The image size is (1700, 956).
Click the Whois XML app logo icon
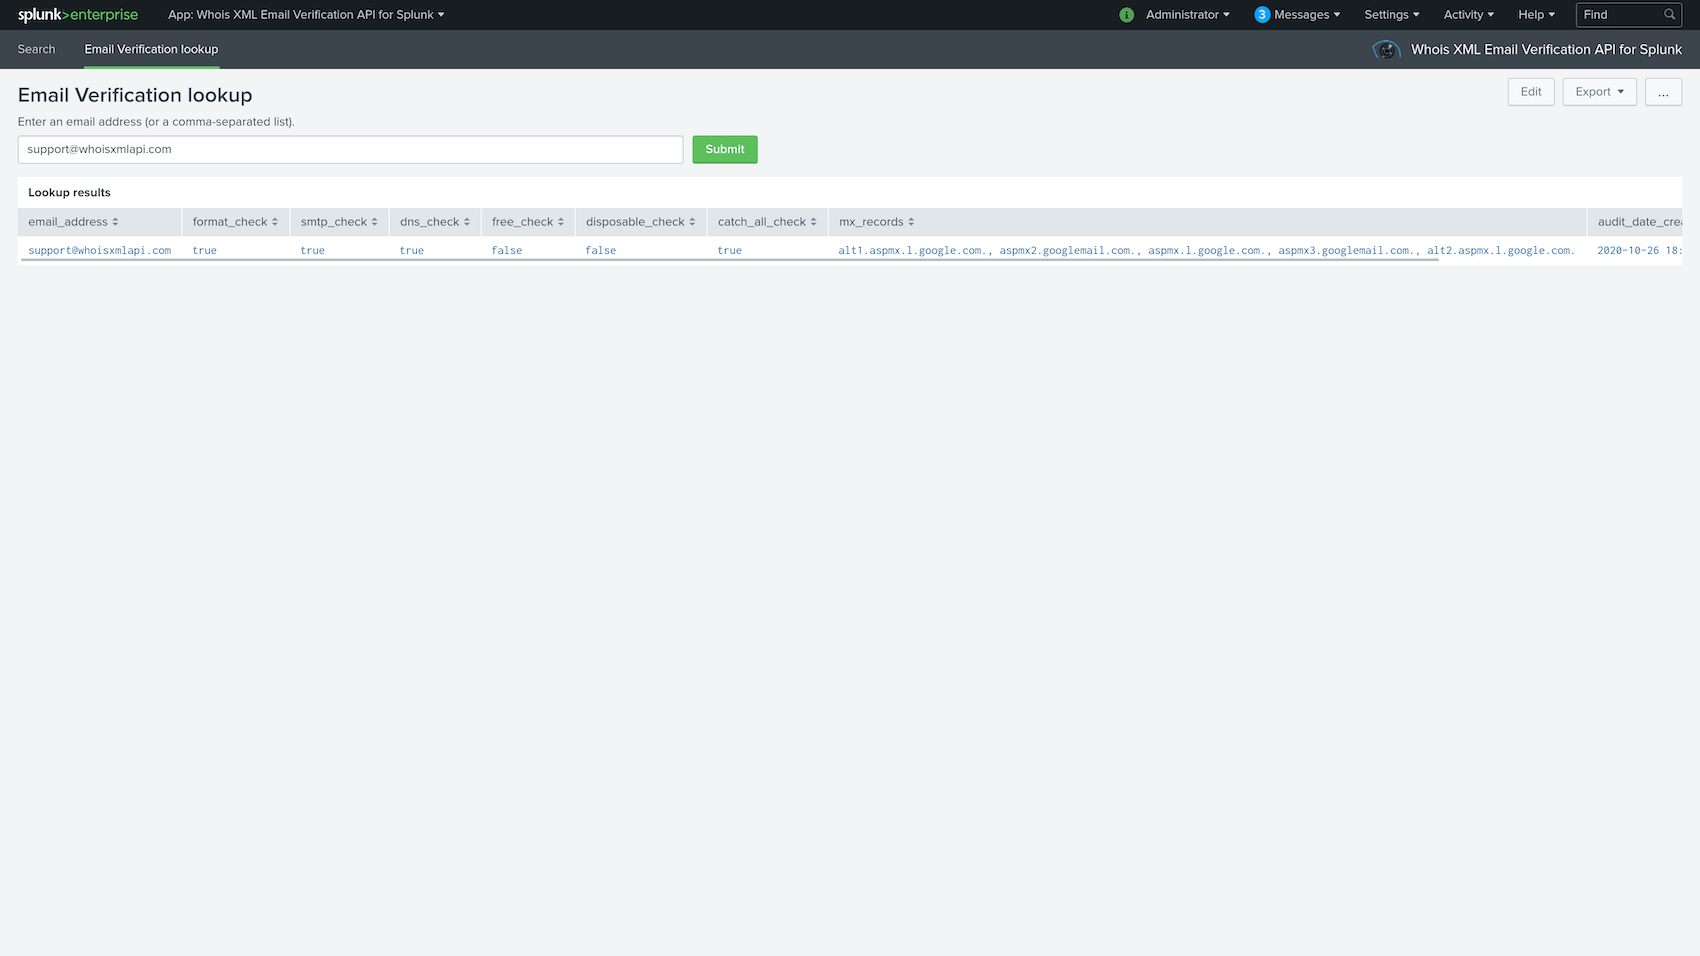pyautogui.click(x=1386, y=49)
